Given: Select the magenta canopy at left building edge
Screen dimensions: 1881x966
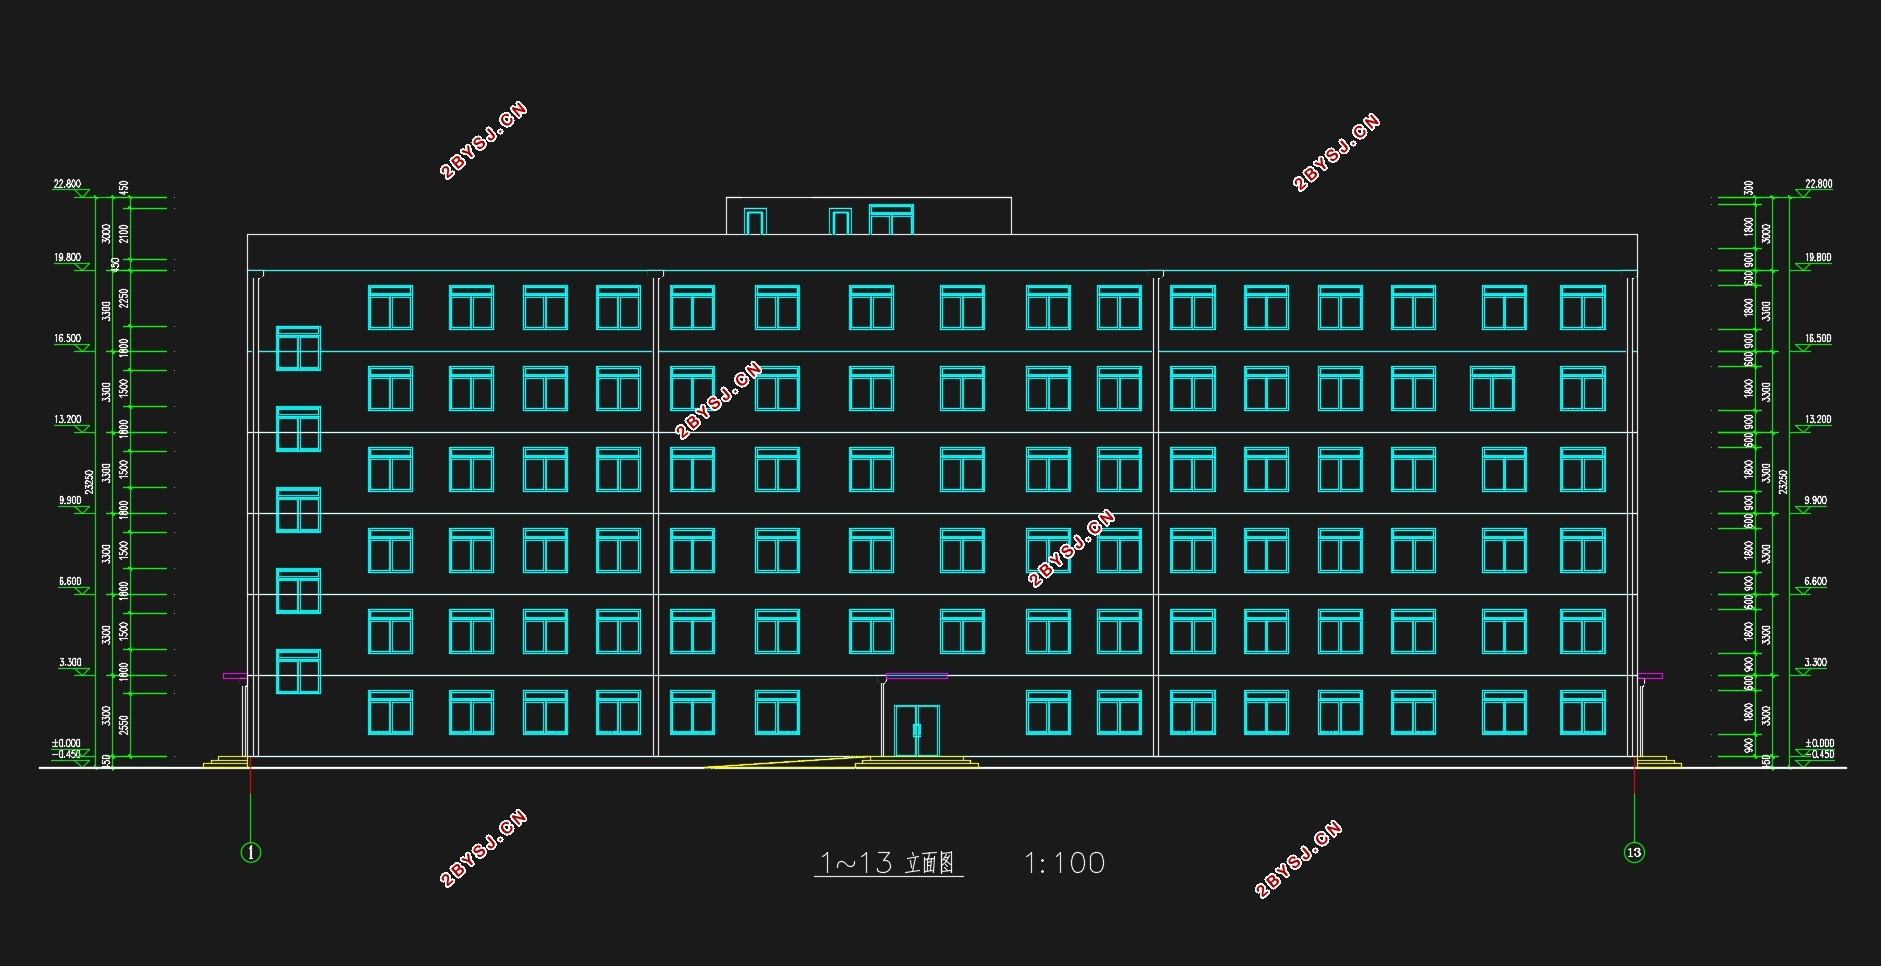Looking at the screenshot, I should pos(235,676).
